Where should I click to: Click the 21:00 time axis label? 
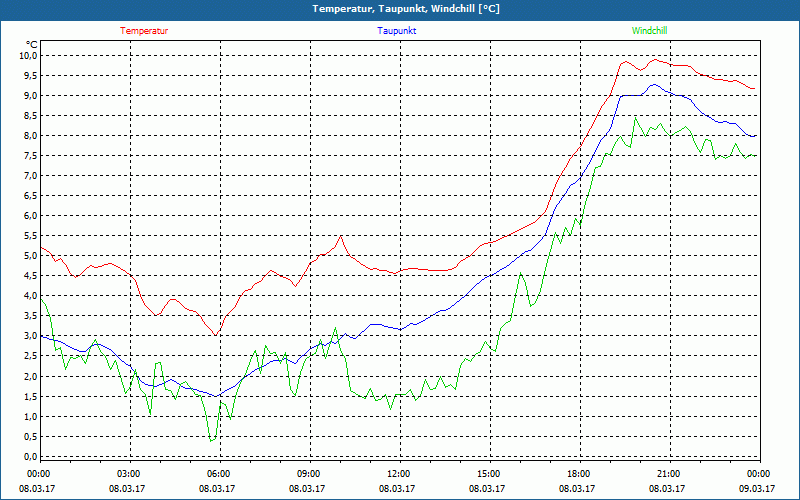(x=670, y=474)
